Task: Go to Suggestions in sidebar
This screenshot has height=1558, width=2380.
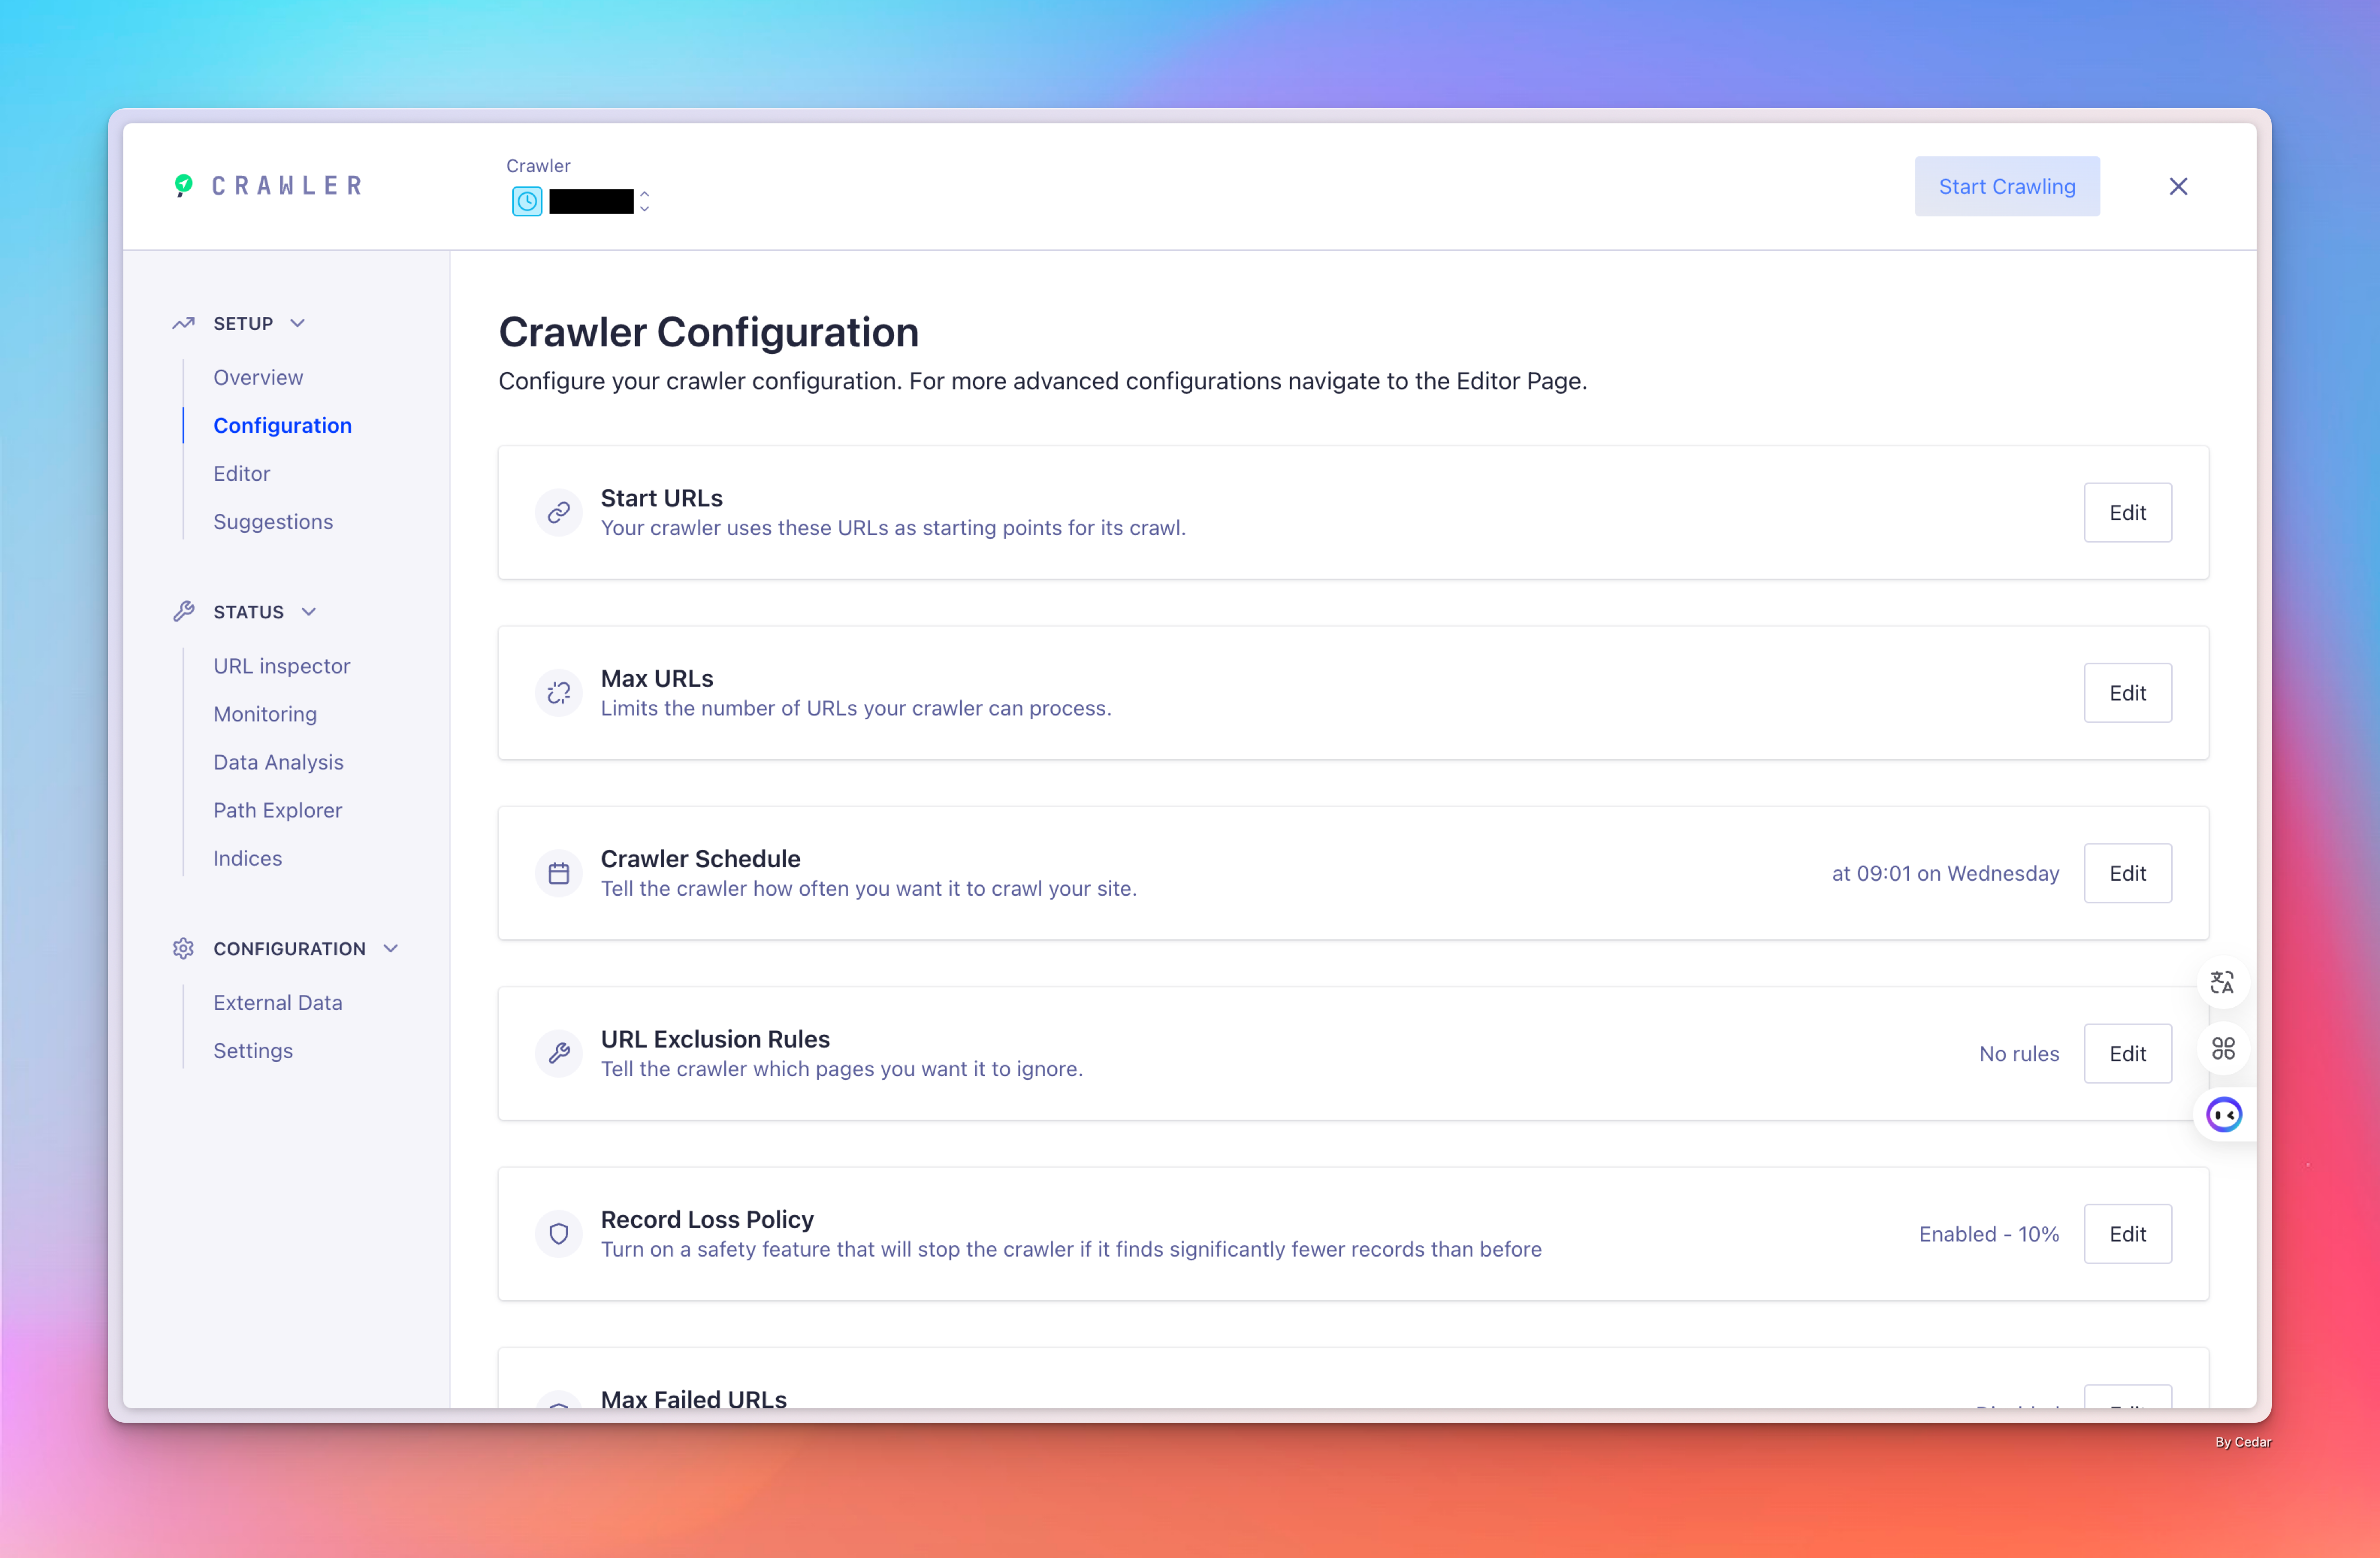Action: coord(273,521)
